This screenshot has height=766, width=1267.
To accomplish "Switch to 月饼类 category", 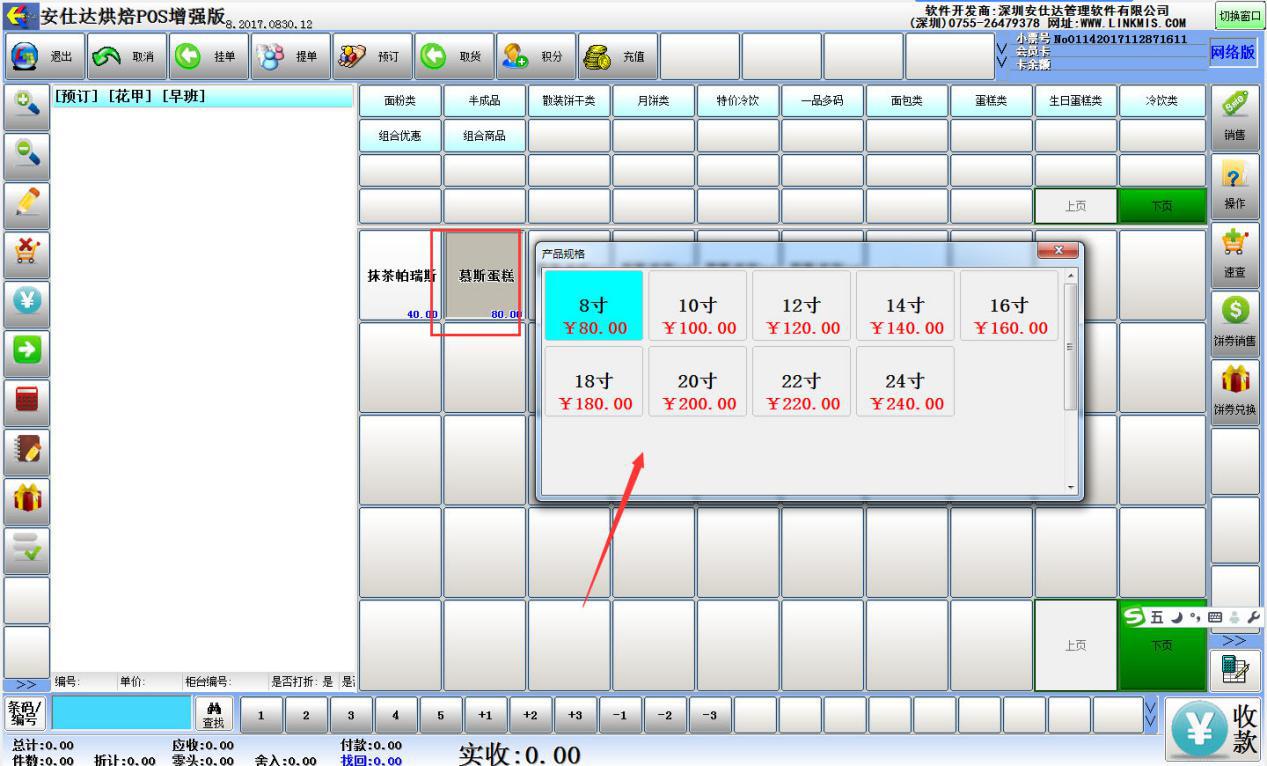I will tap(653, 101).
